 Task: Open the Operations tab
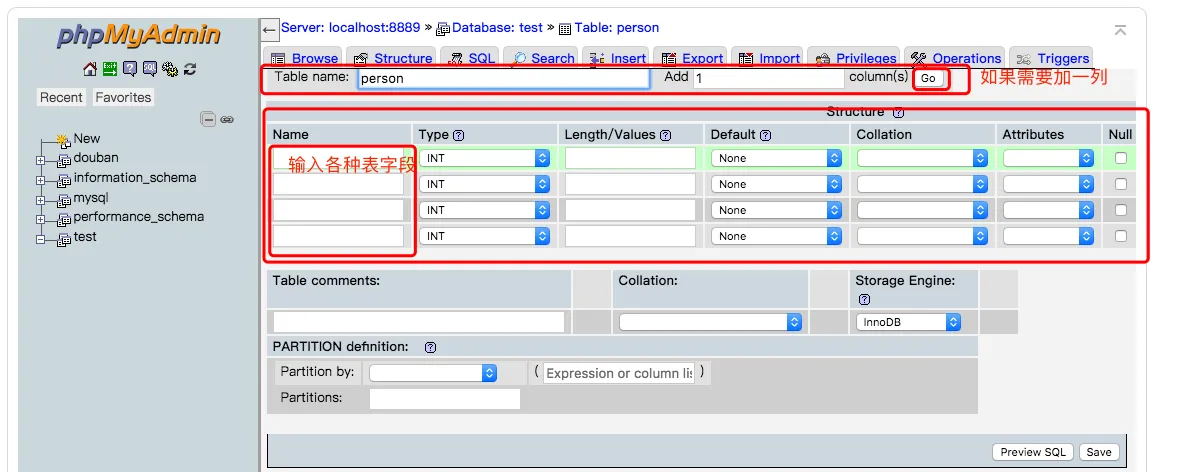coord(956,58)
